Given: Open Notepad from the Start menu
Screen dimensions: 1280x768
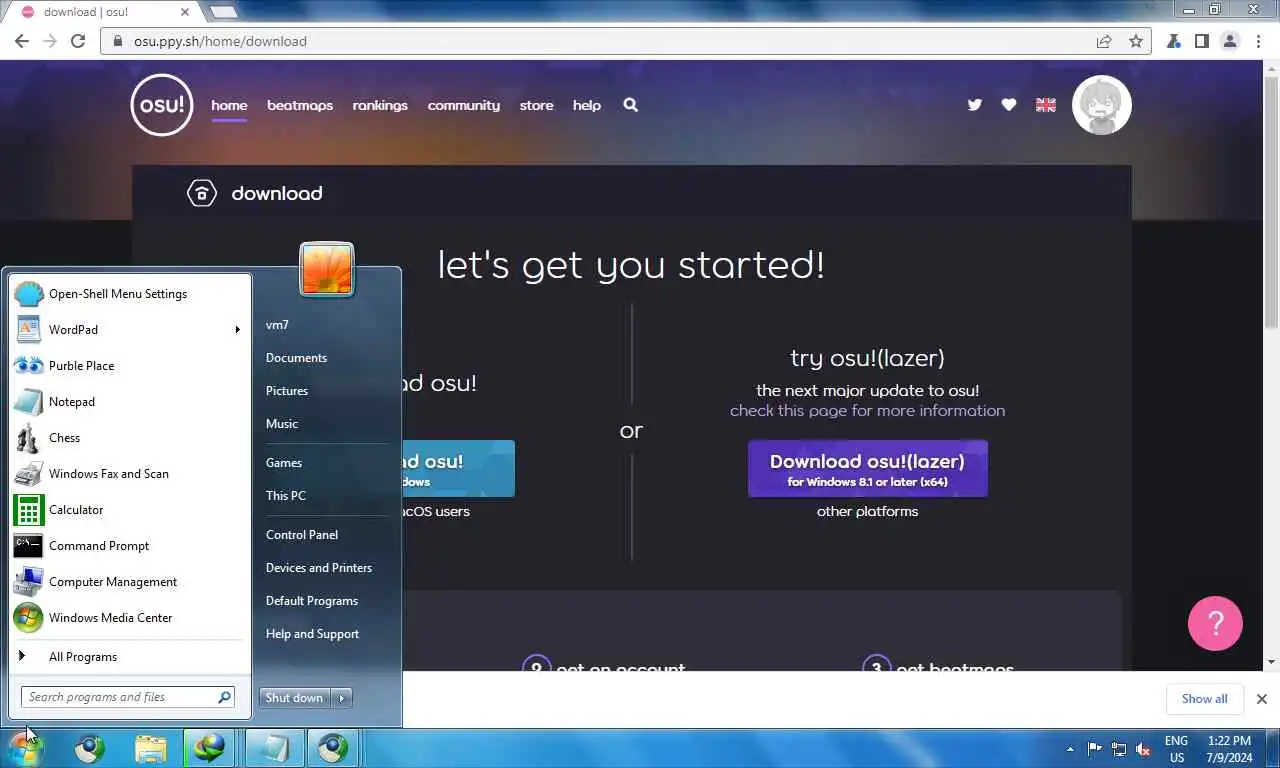Looking at the screenshot, I should (x=130, y=402).
